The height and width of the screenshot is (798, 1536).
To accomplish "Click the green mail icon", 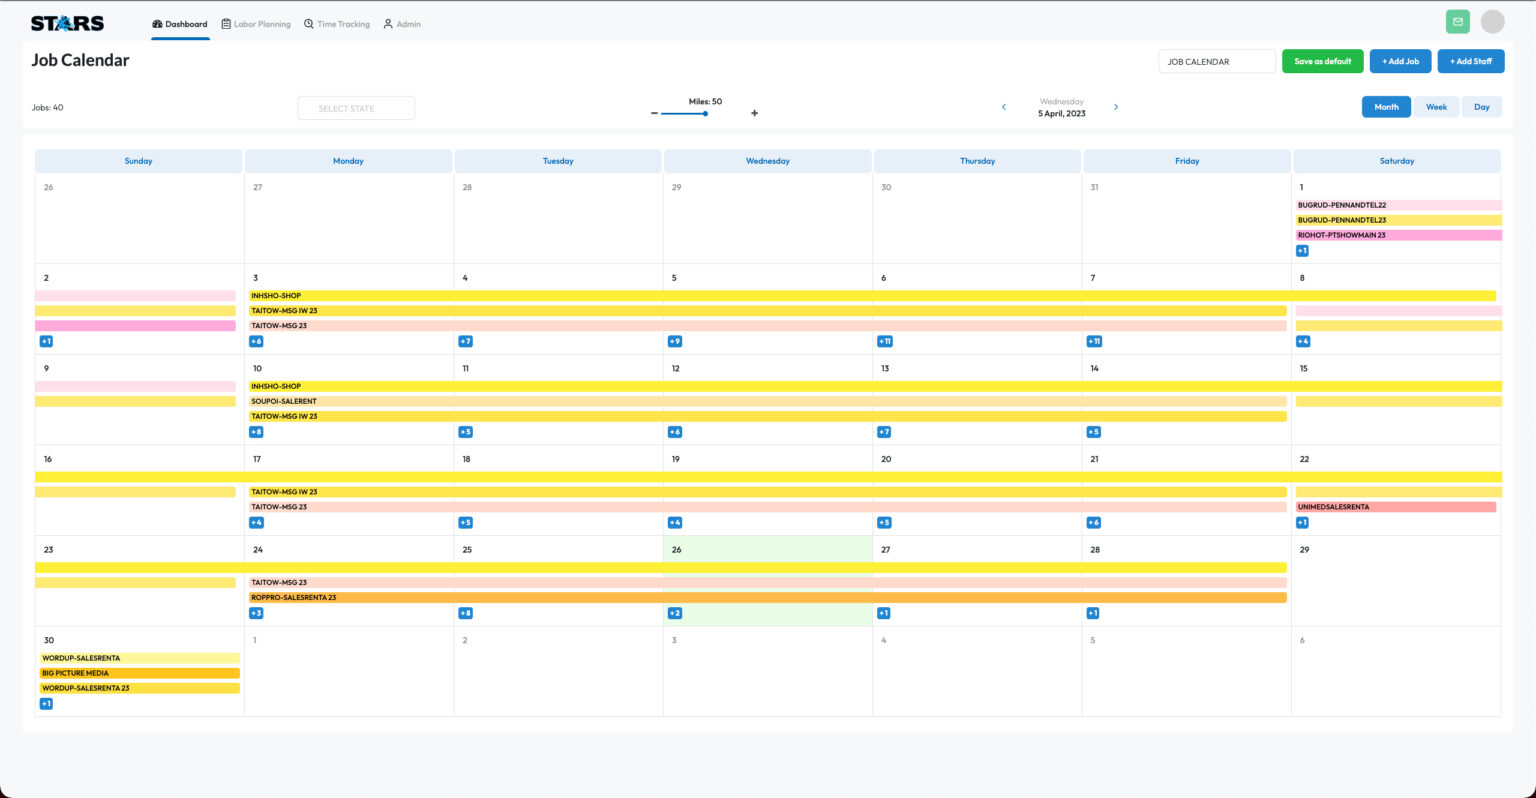I will pyautogui.click(x=1457, y=22).
